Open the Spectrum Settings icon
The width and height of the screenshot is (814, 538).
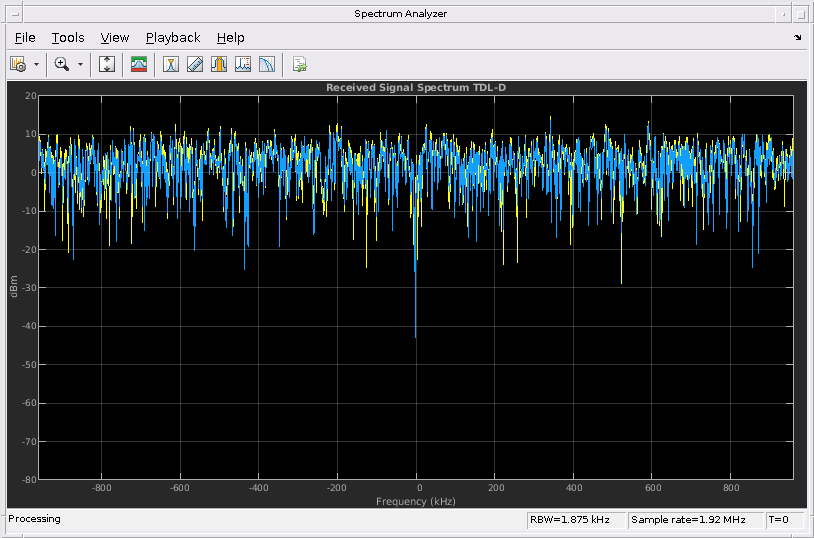coord(17,64)
